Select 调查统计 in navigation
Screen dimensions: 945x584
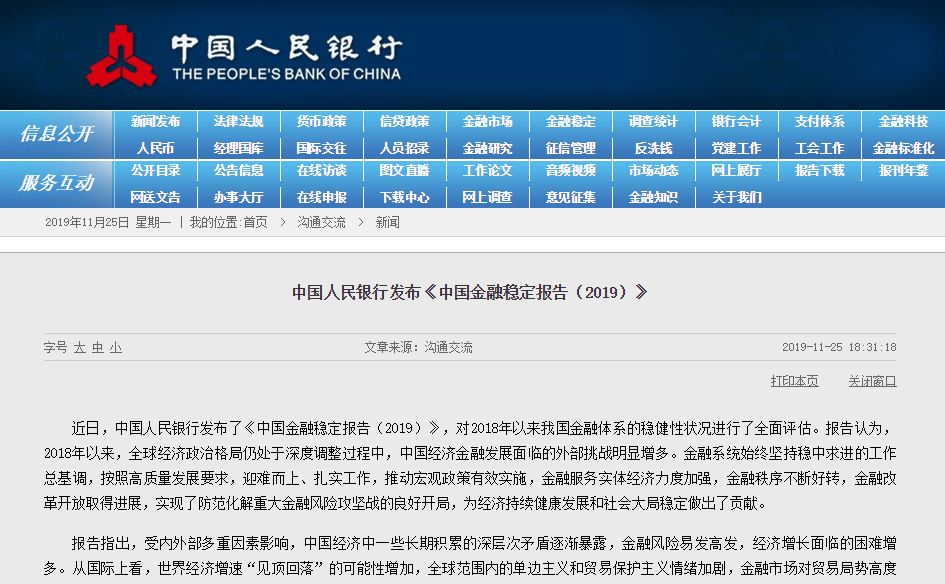coord(653,121)
